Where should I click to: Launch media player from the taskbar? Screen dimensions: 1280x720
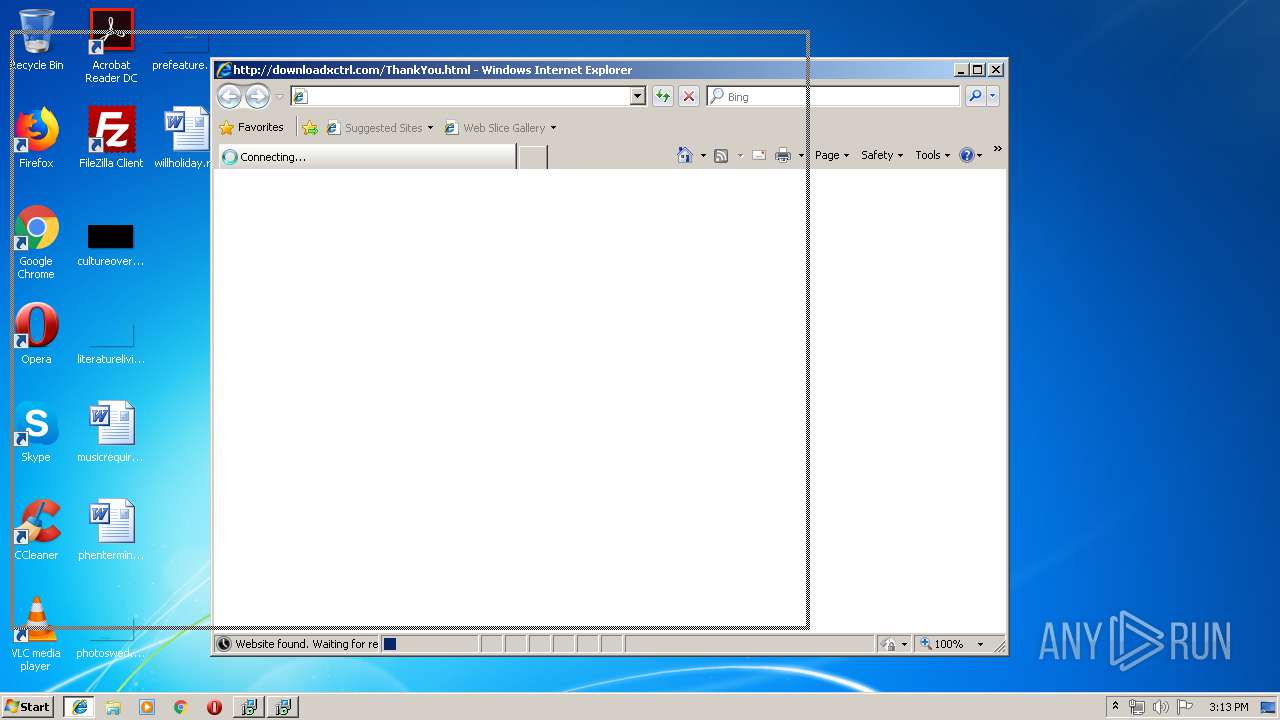click(147, 707)
